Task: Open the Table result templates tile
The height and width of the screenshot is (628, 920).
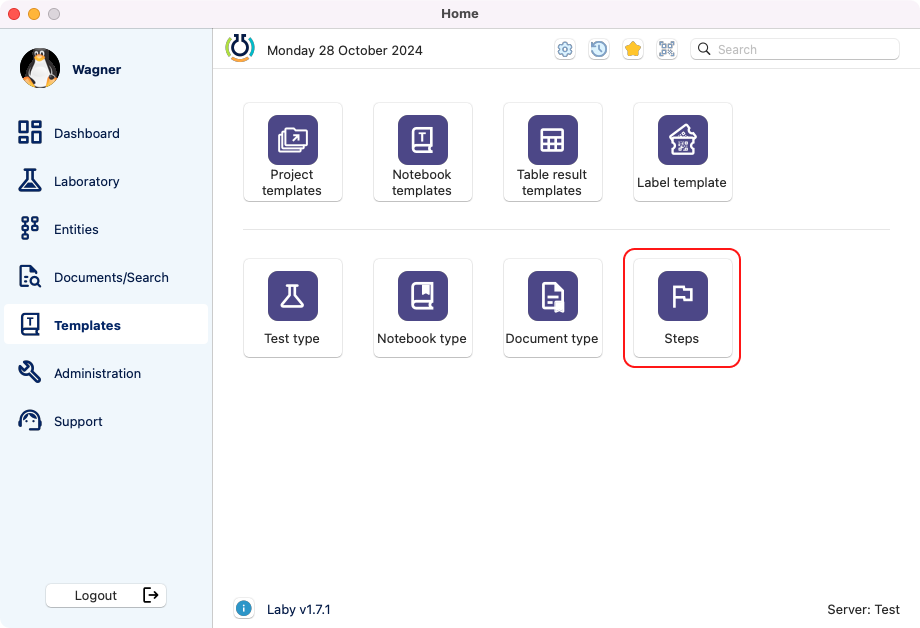Action: [553, 152]
